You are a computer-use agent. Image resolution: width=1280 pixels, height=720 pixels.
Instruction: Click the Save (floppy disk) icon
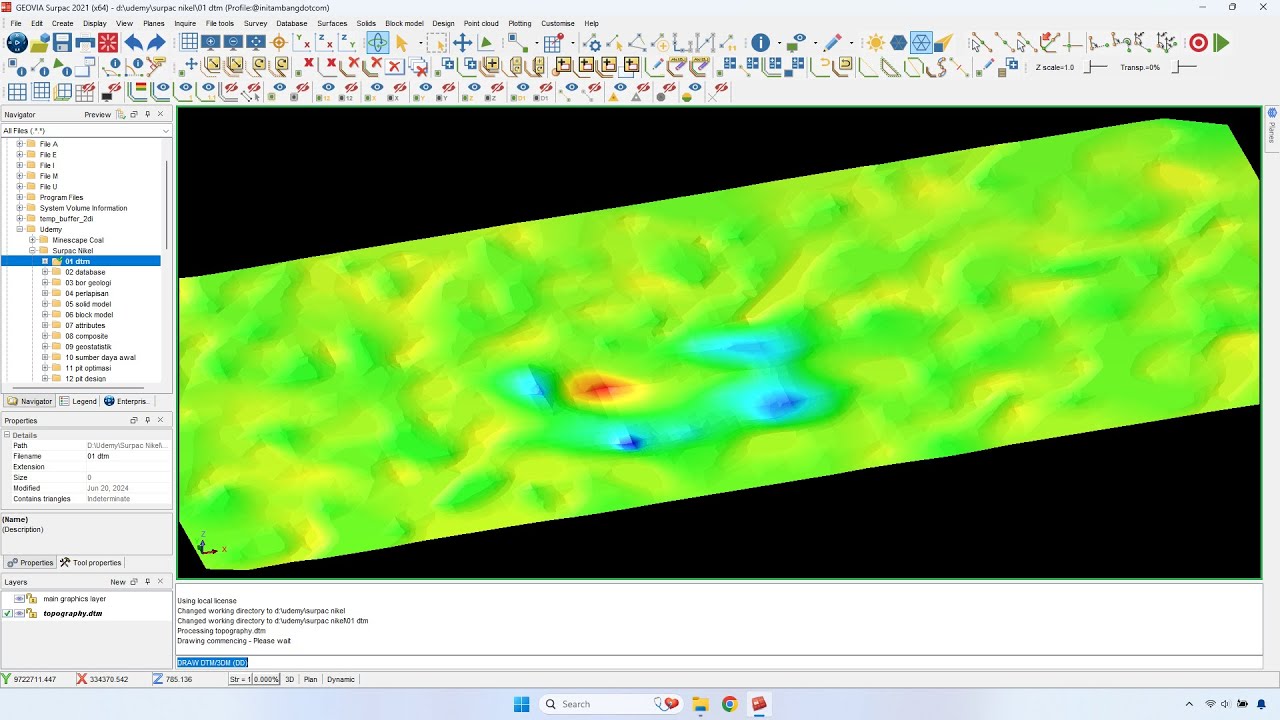tap(62, 43)
